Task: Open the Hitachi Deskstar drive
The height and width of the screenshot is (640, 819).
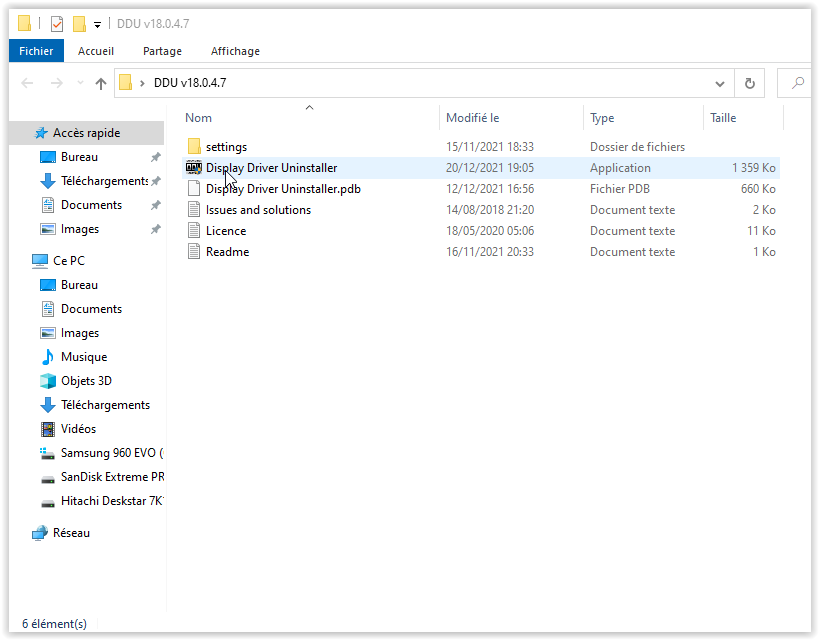Action: [111, 501]
